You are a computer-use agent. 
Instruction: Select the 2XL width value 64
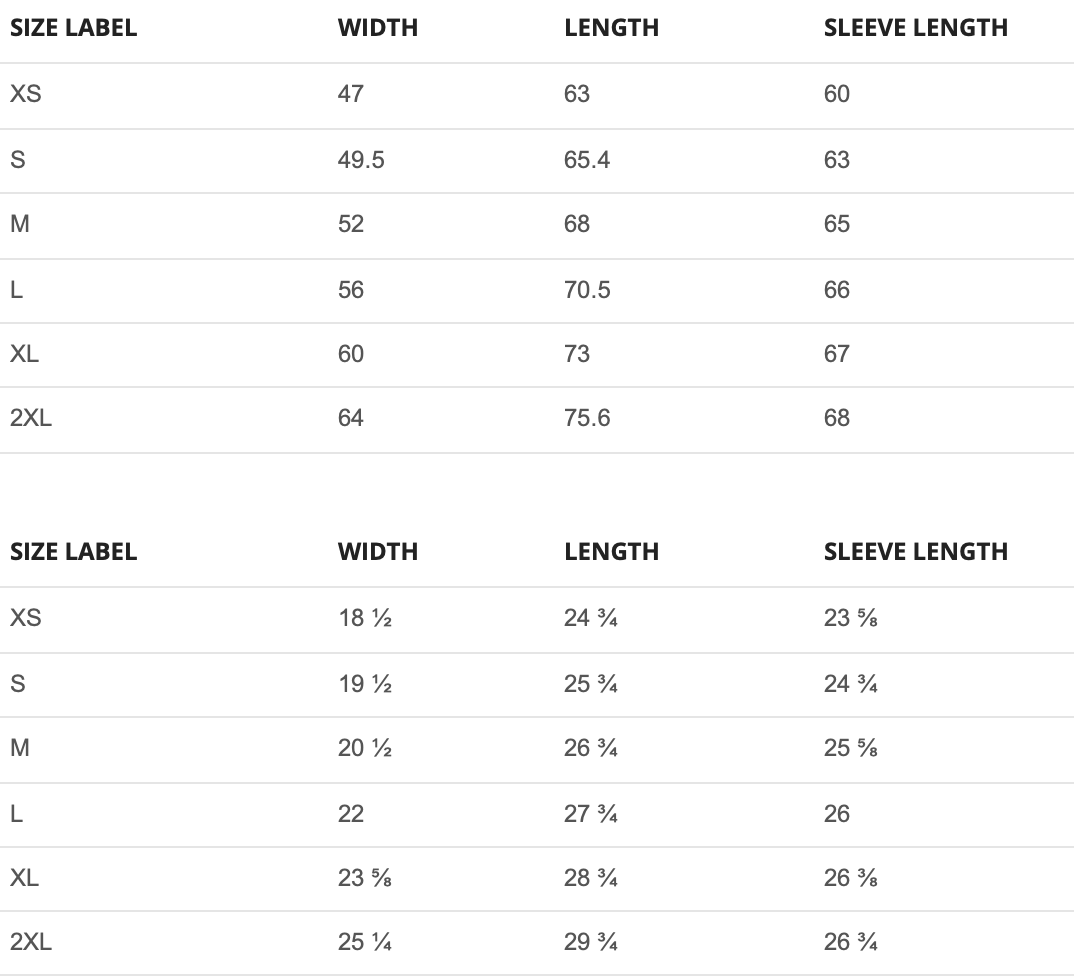coord(351,418)
